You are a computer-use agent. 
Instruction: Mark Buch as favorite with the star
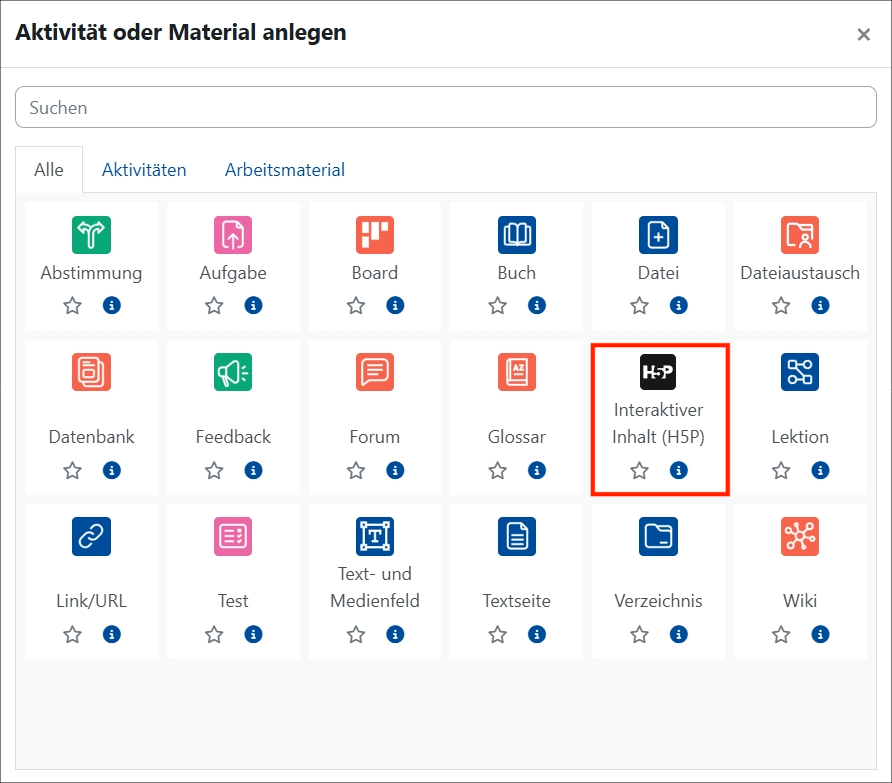(x=497, y=305)
